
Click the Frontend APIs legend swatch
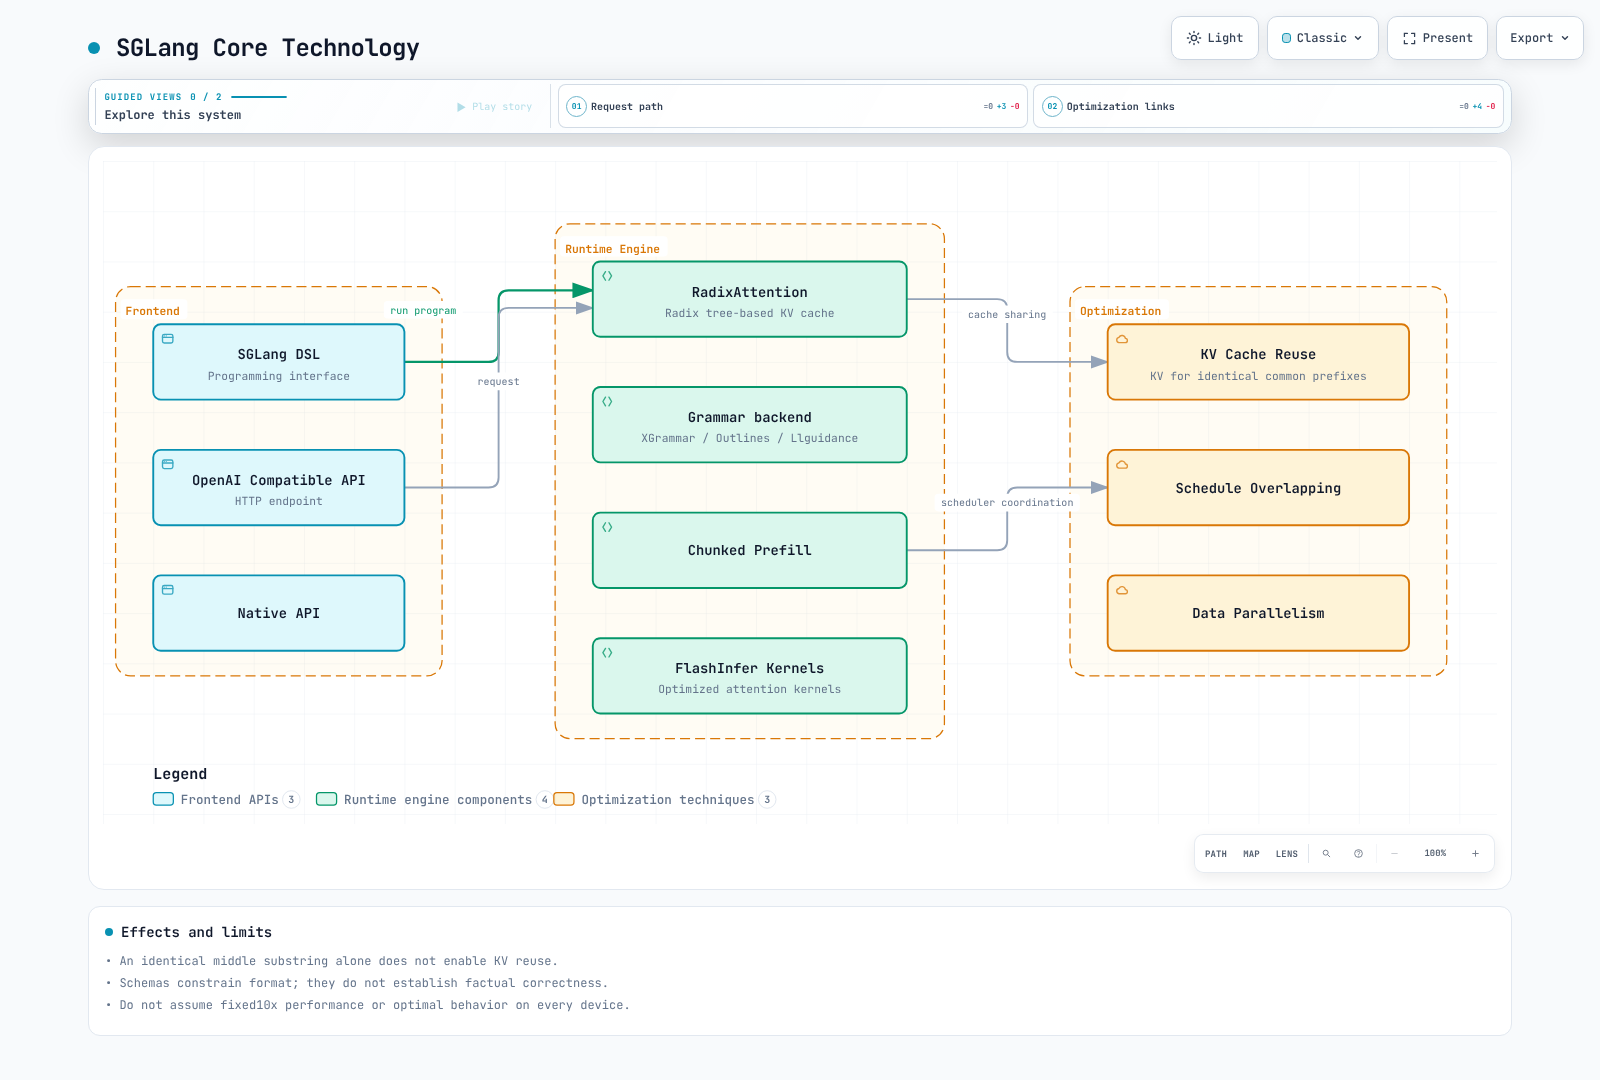[163, 799]
